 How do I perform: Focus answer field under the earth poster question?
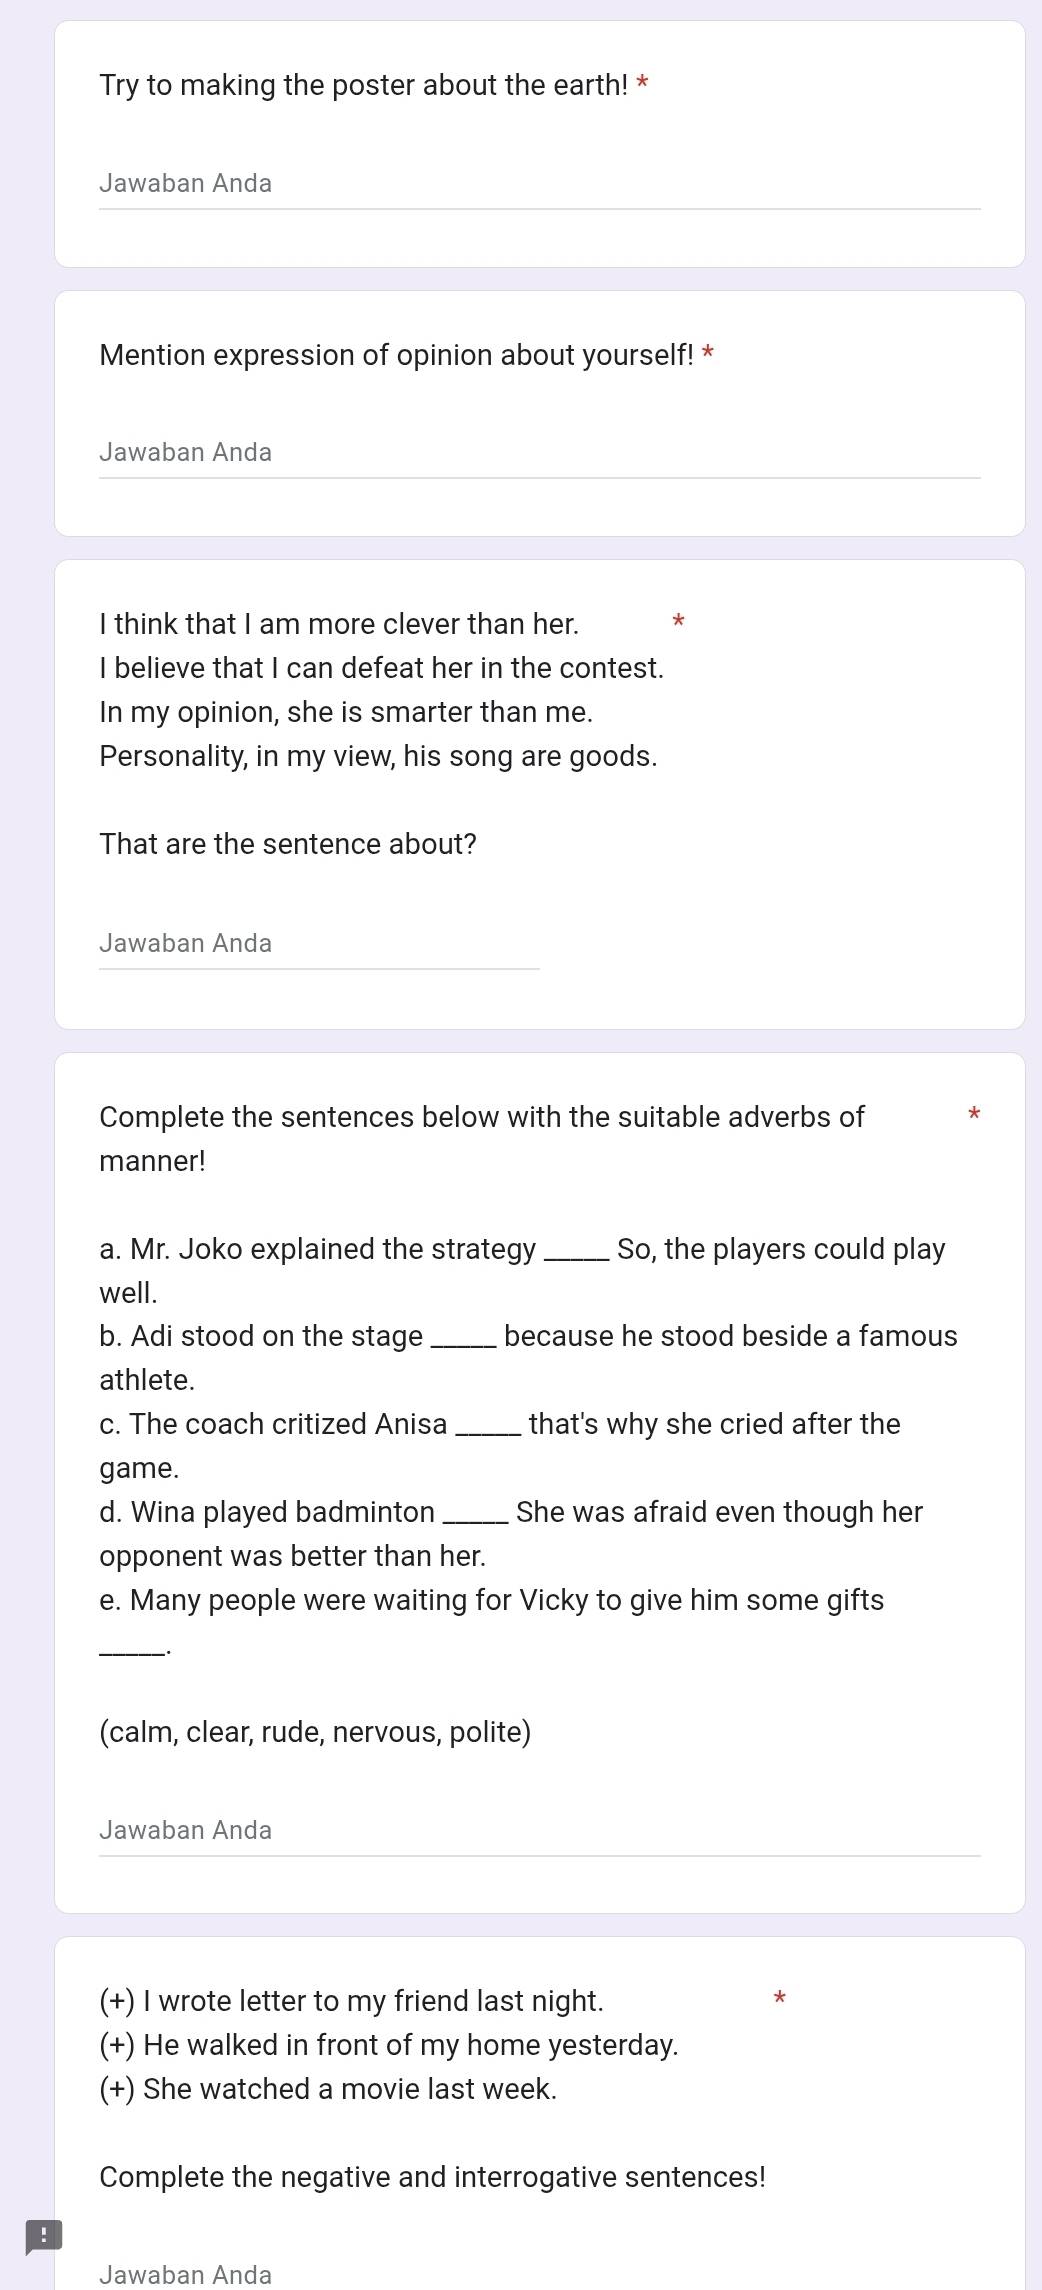(540, 184)
